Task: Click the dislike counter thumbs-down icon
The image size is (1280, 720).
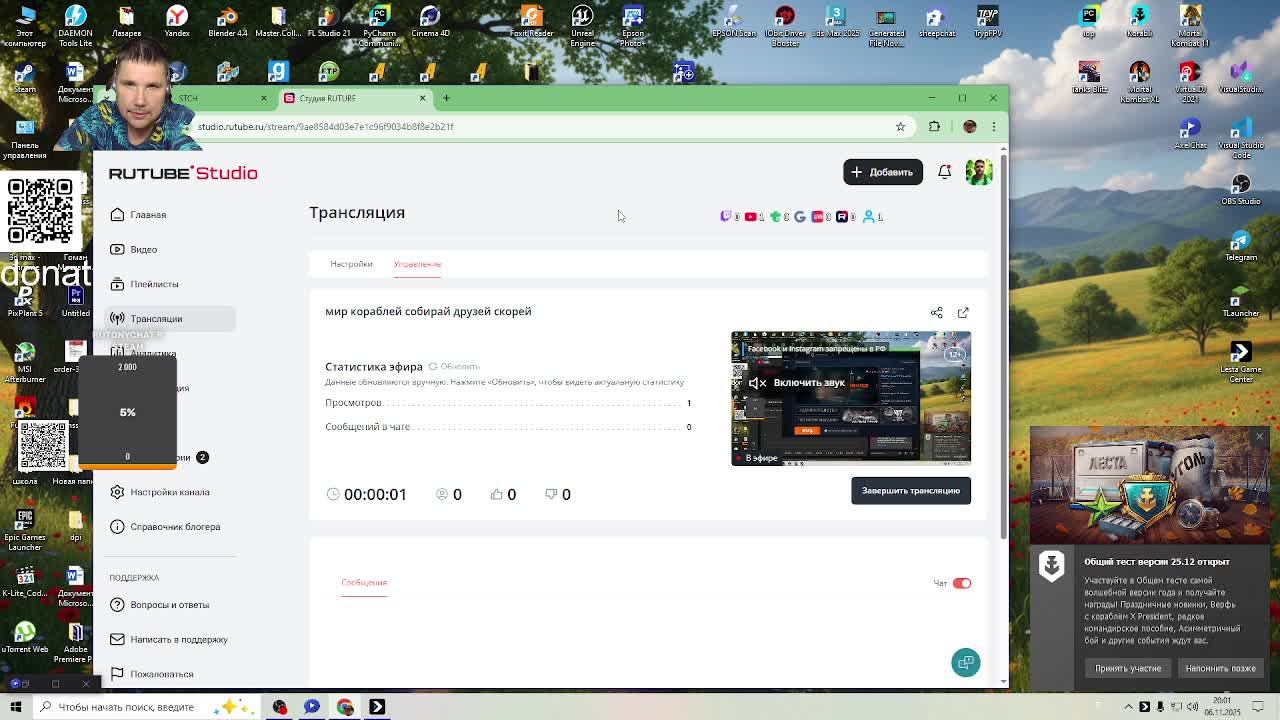Action: pyautogui.click(x=551, y=494)
